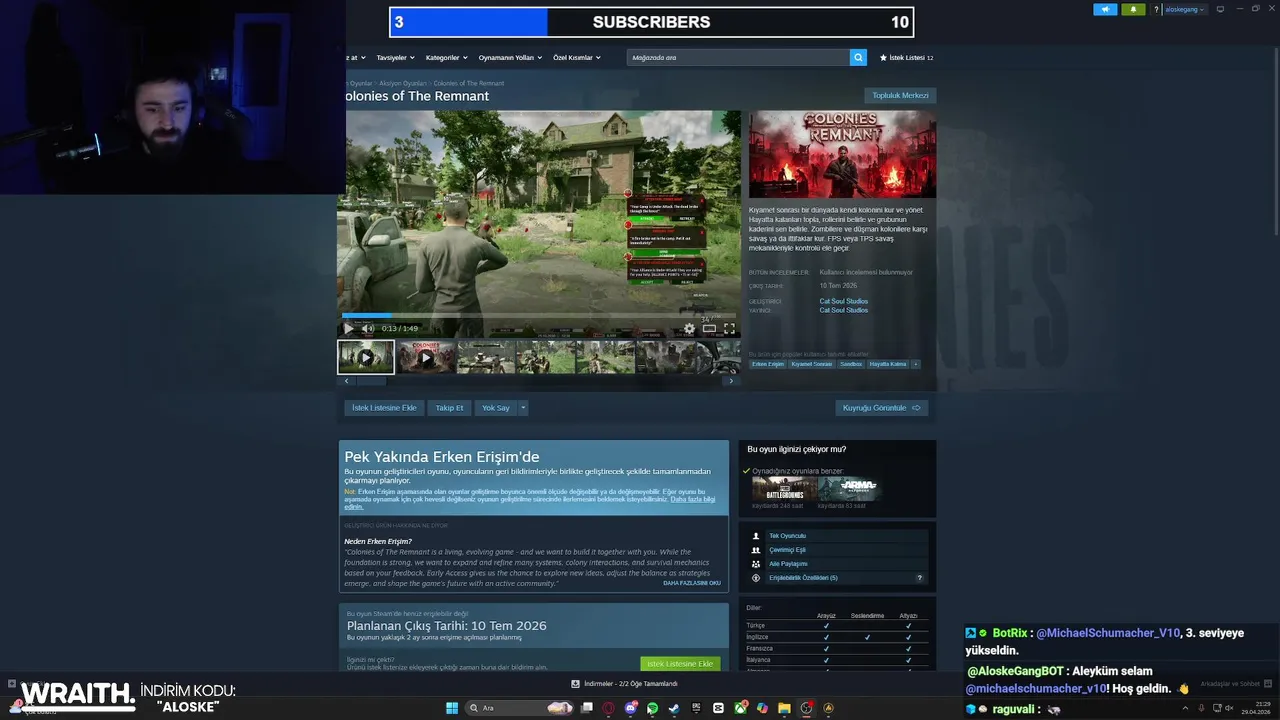Expand 'DAHA FAZLASINI OKU' in early access text

tap(692, 583)
